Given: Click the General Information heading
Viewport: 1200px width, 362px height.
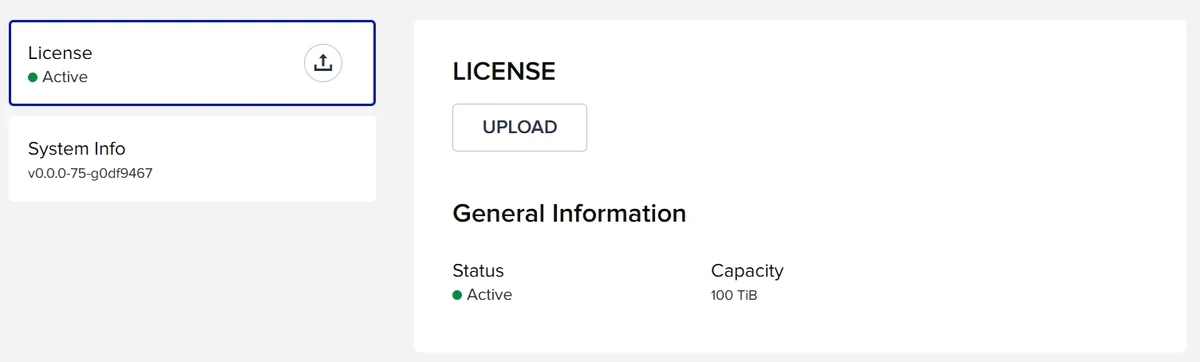Looking at the screenshot, I should tap(569, 213).
